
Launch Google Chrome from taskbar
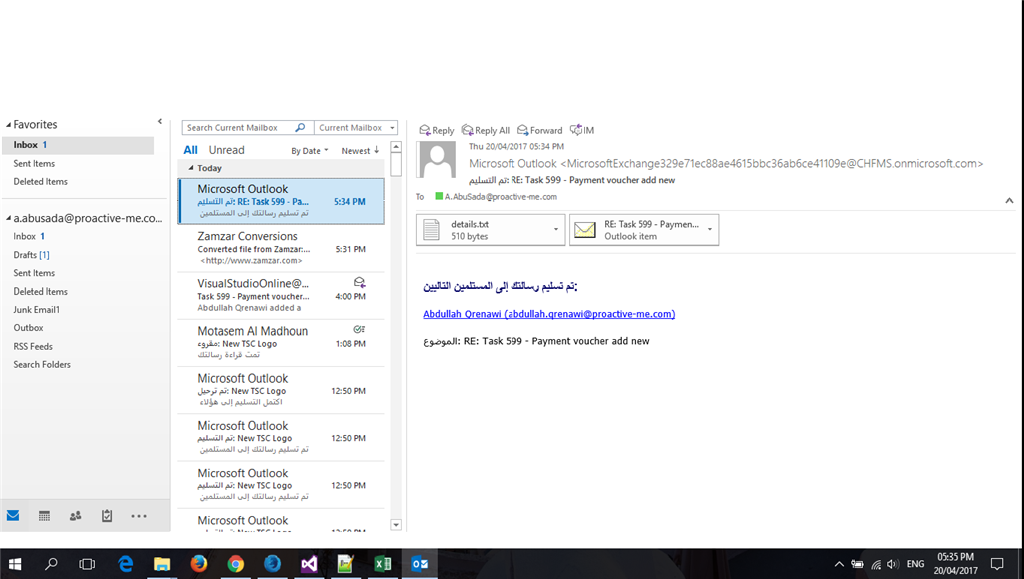[x=236, y=563]
